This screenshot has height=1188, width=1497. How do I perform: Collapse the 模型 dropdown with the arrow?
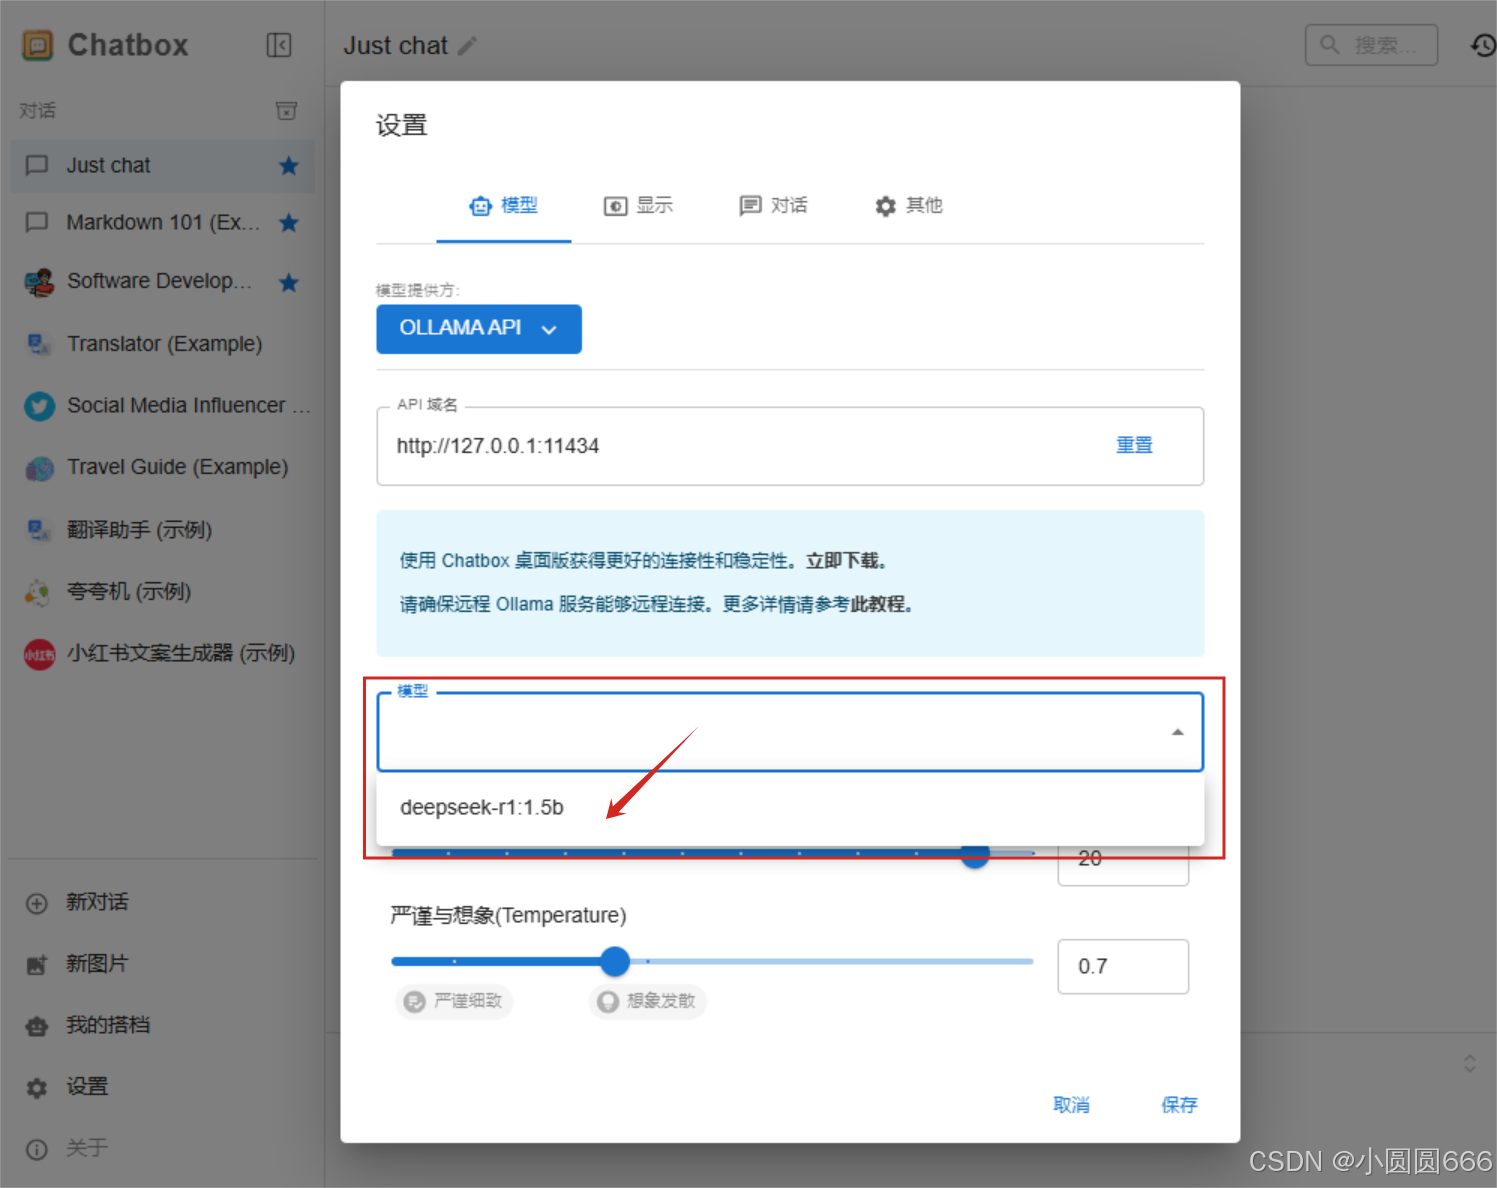(x=1178, y=732)
